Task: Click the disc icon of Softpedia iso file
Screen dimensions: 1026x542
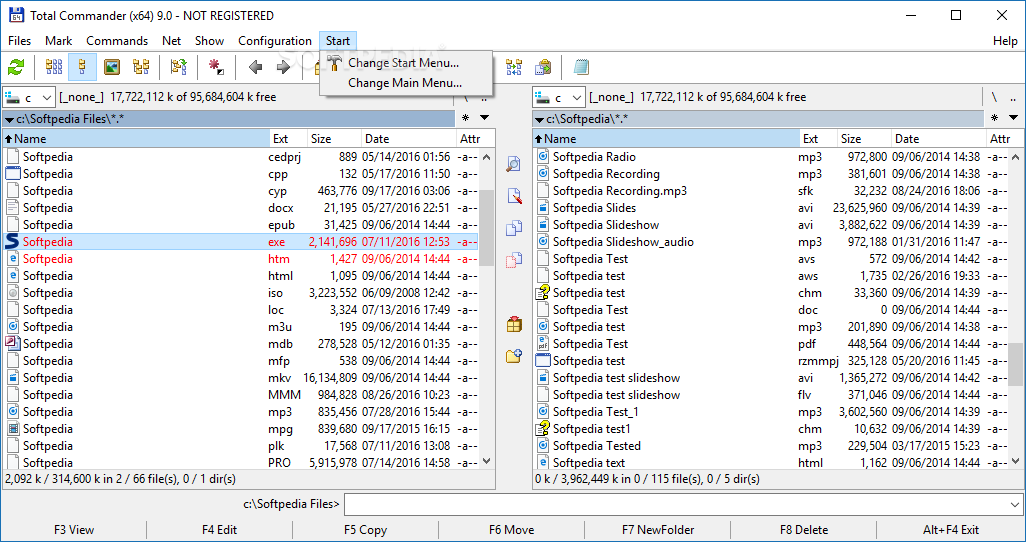Action: pyautogui.click(x=13, y=293)
